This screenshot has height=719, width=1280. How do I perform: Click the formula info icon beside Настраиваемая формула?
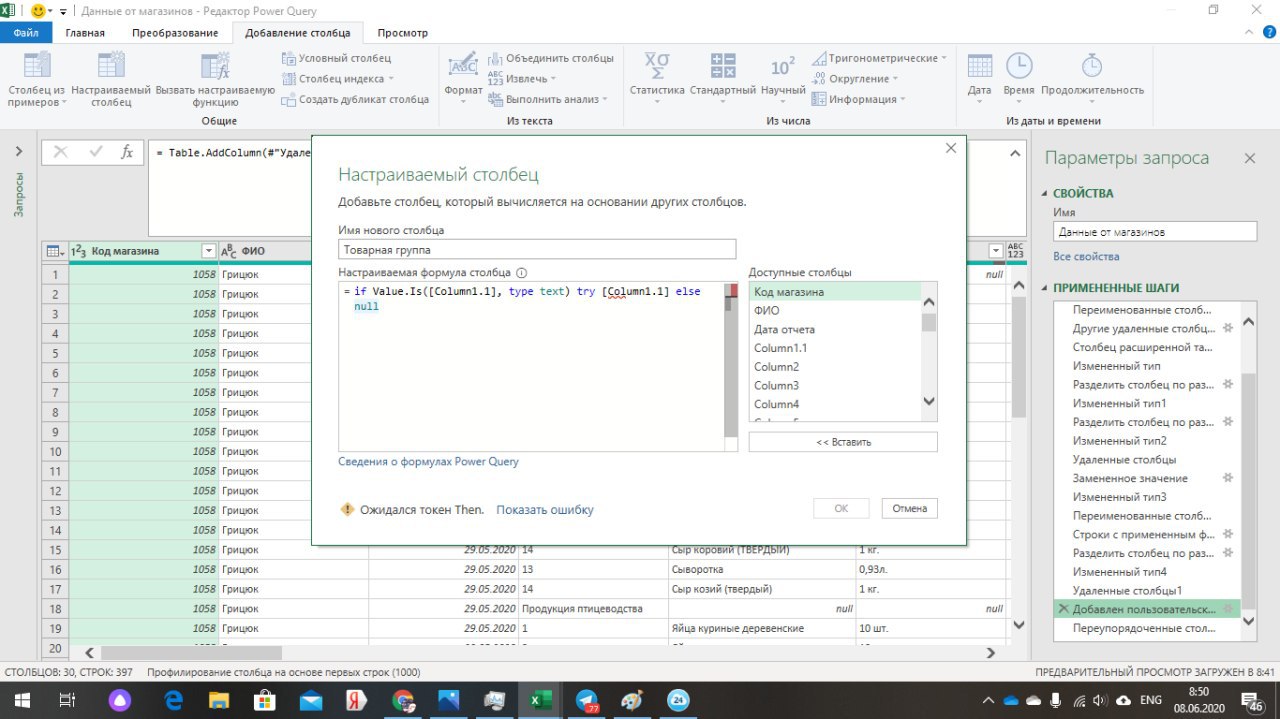(521, 272)
